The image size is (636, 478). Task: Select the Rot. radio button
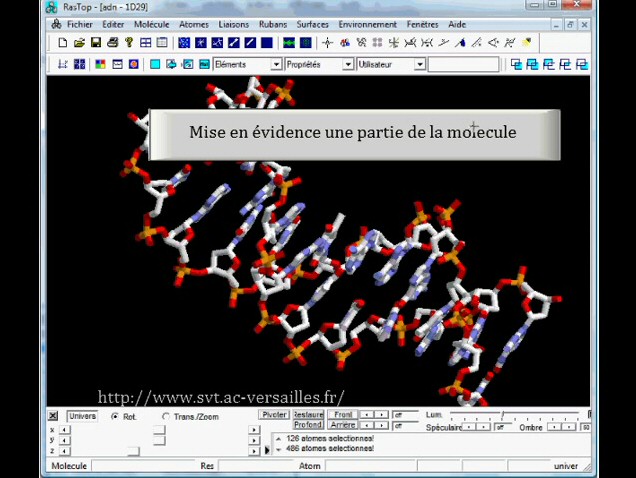click(115, 416)
